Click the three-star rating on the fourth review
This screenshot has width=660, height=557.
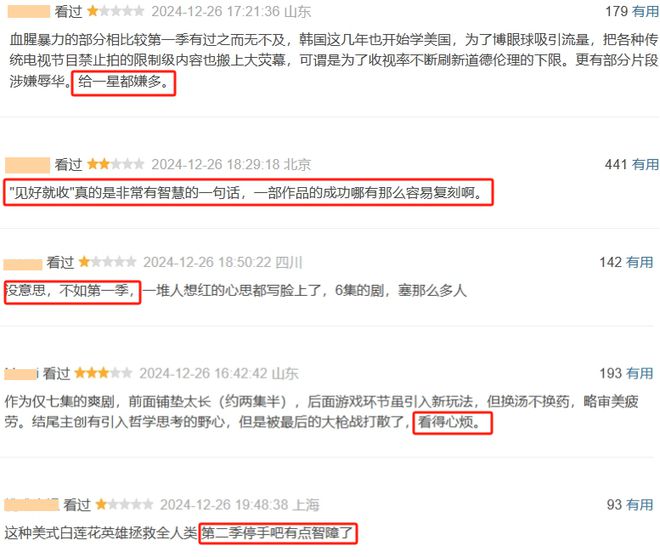coord(104,373)
